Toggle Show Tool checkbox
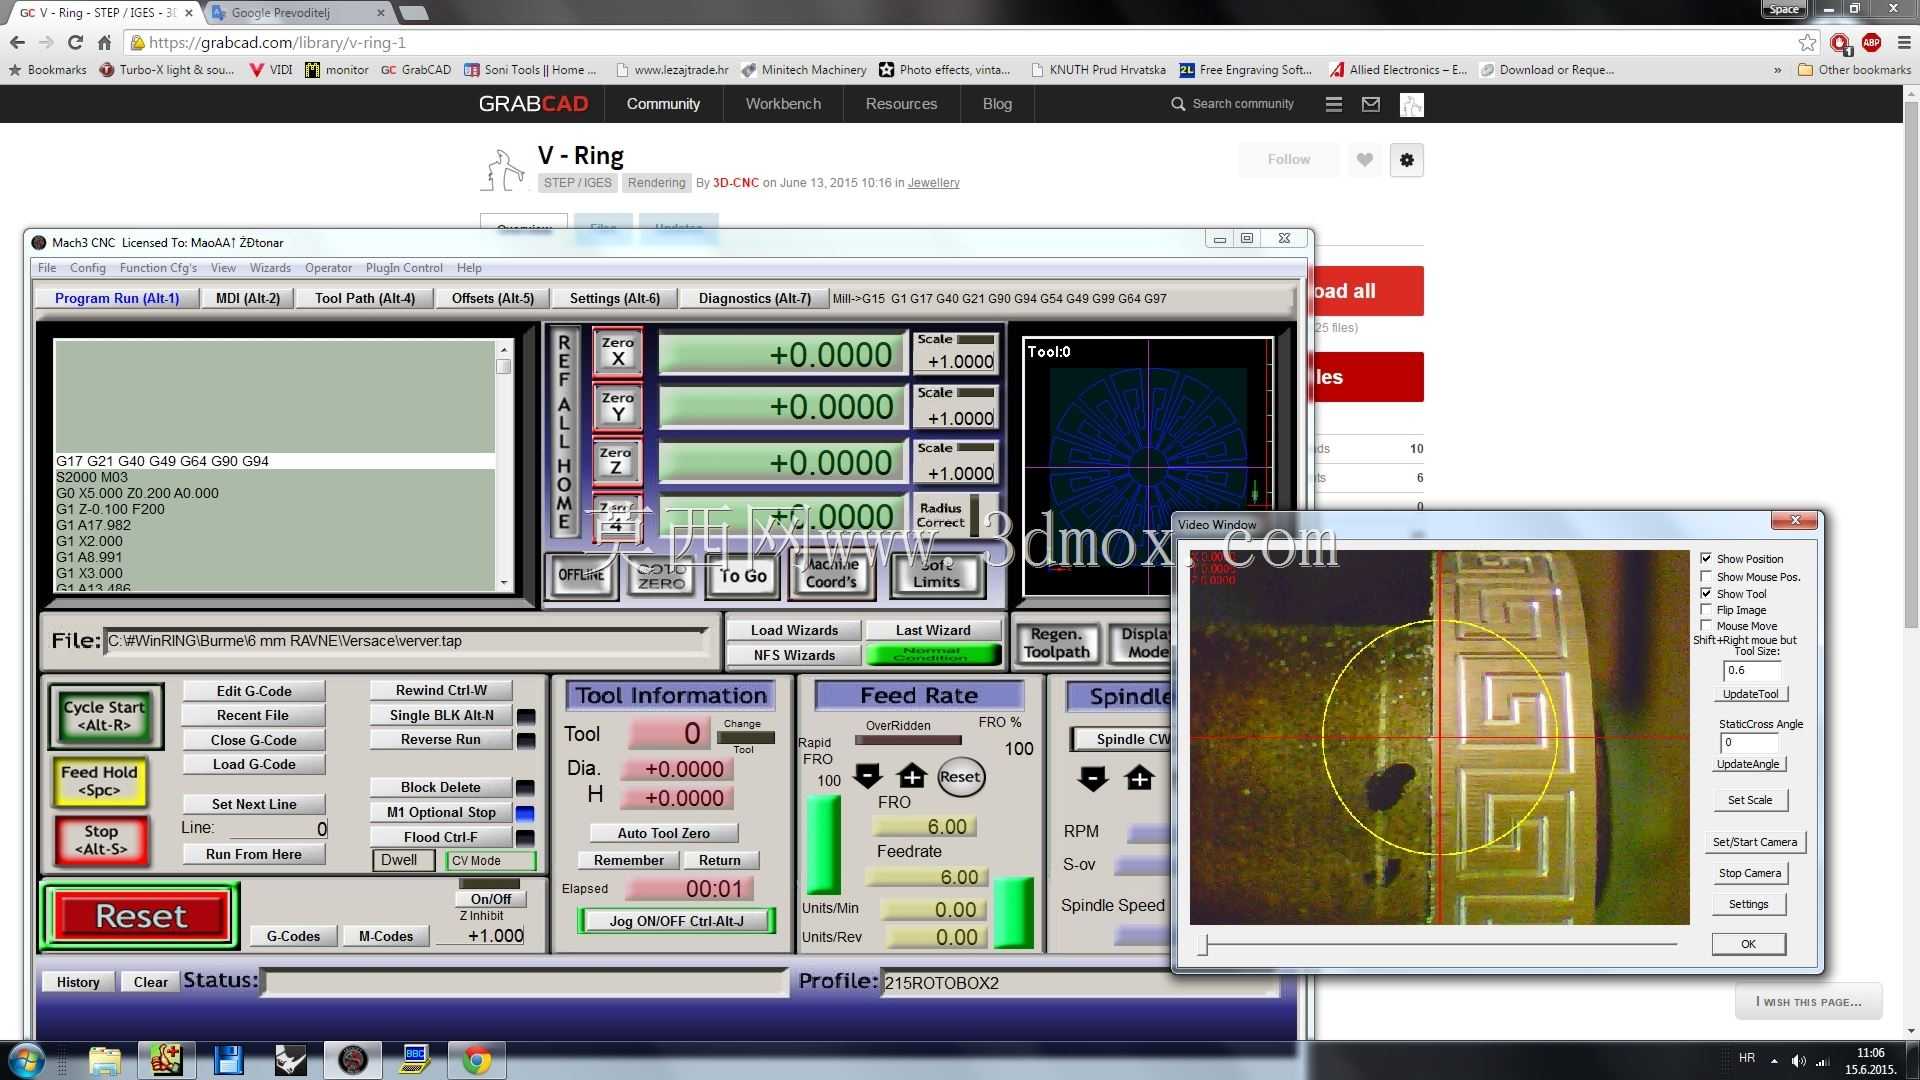Screen dimensions: 1920x1080 coord(1706,593)
